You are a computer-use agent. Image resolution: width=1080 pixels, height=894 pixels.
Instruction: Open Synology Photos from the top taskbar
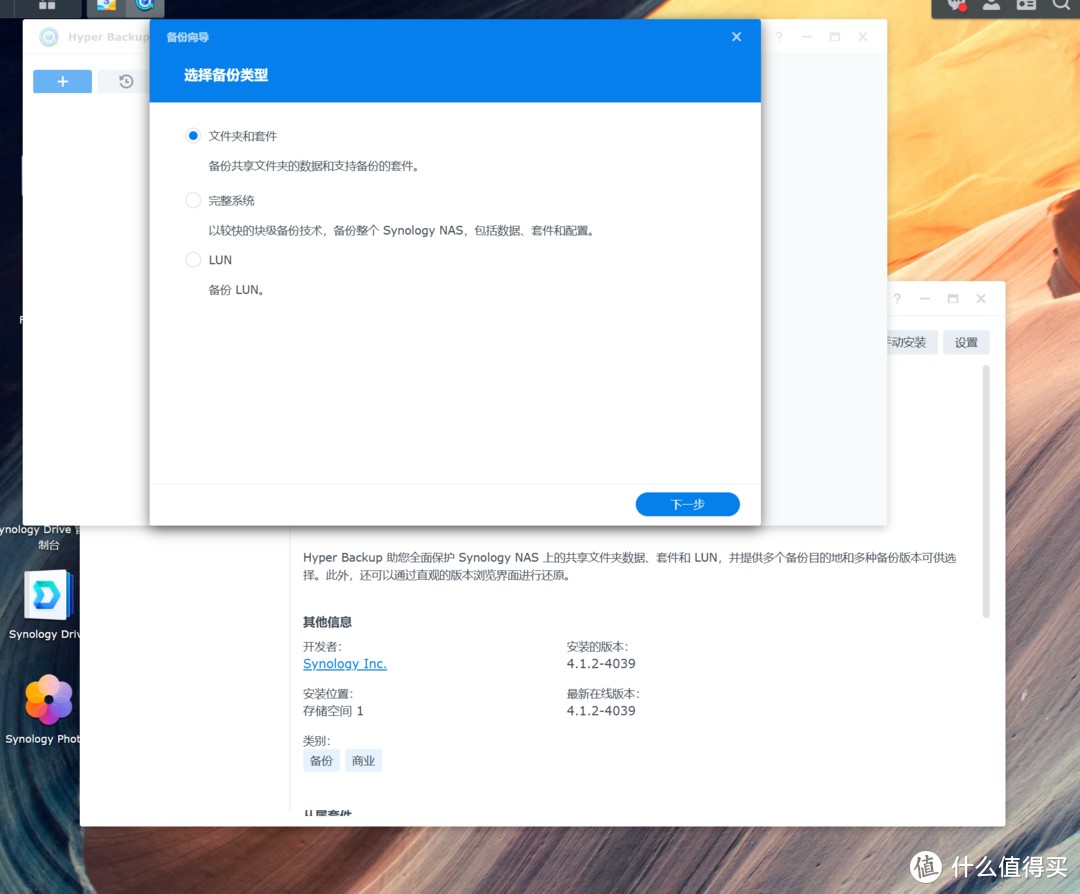107,6
